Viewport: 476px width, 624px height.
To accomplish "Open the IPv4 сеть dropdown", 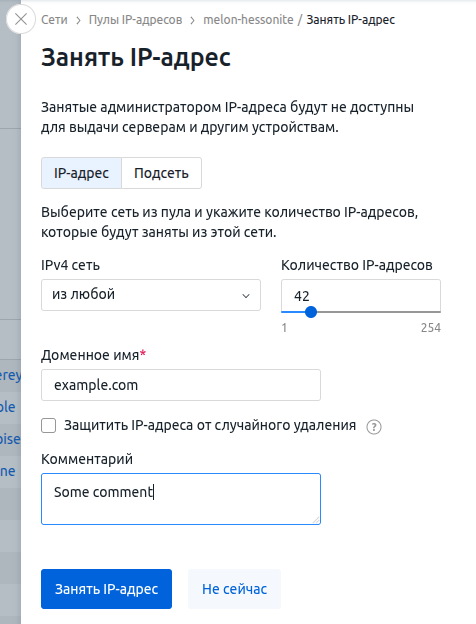I will (x=151, y=295).
